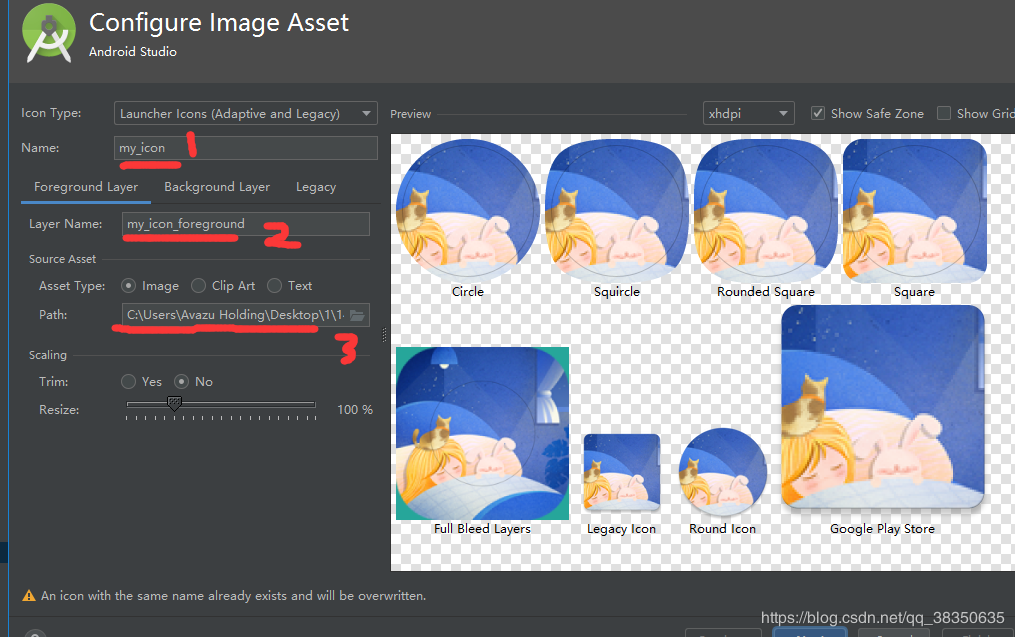Toggle the Show Safe Zone checkbox

[x=818, y=113]
